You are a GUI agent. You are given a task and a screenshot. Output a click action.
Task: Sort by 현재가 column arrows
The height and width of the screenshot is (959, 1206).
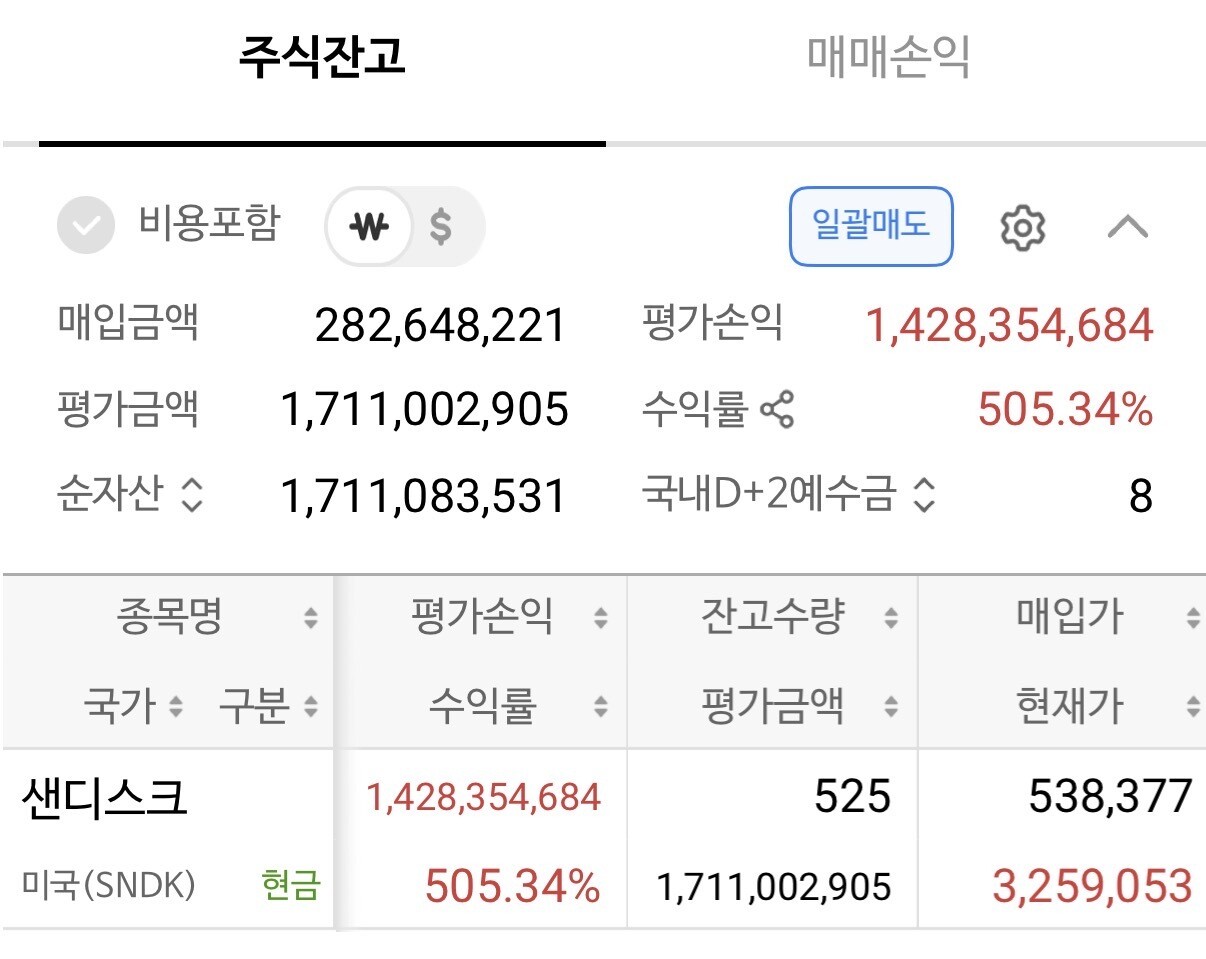click(x=1193, y=708)
